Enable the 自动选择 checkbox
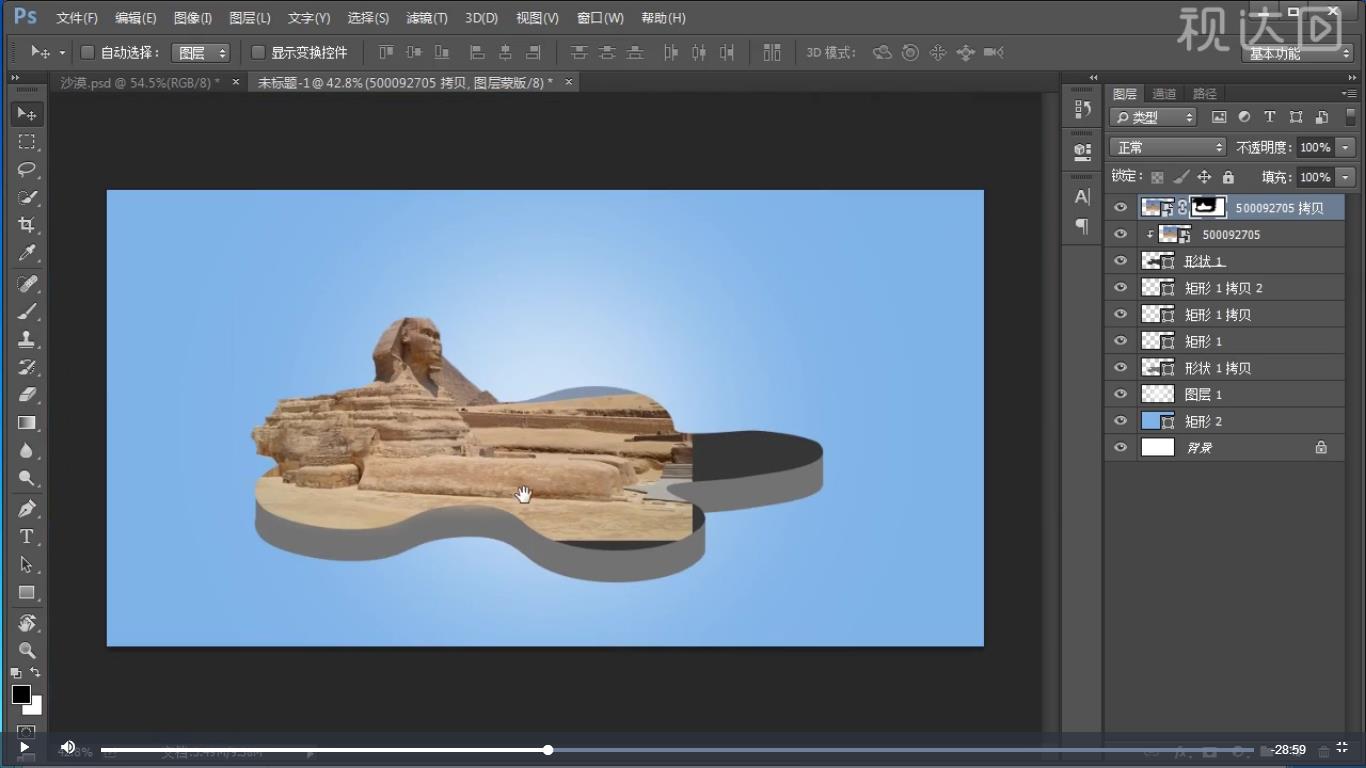 87,52
